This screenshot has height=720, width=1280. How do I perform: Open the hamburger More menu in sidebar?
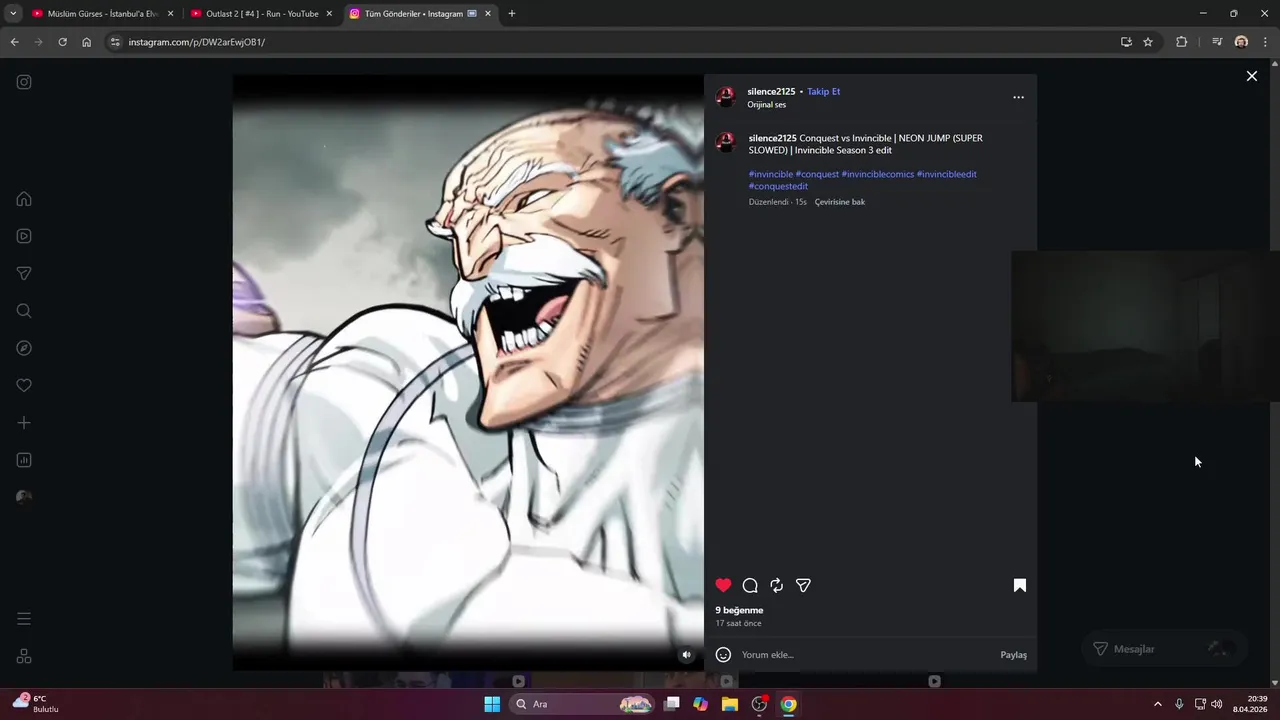[24, 619]
